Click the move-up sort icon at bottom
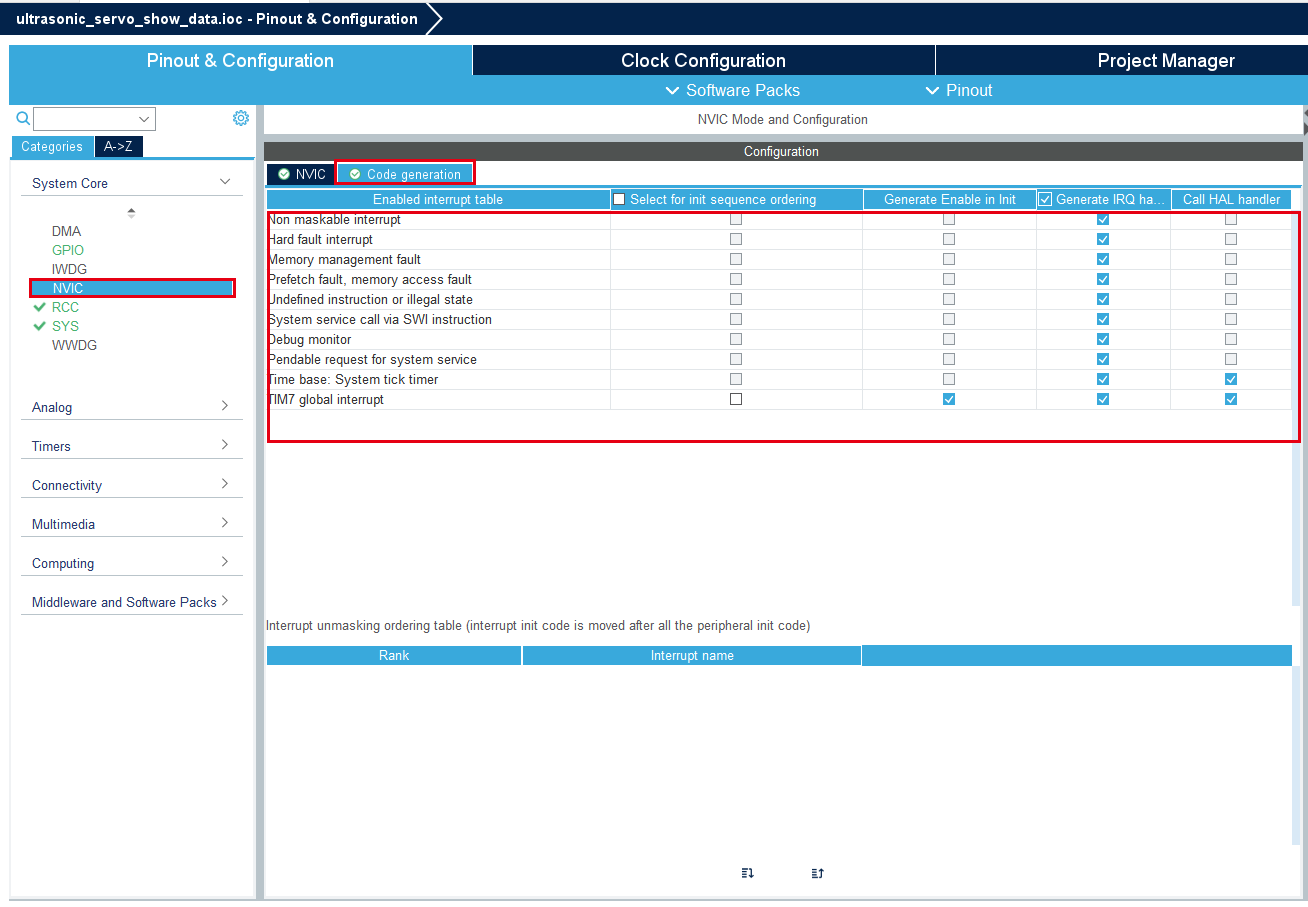1308x907 pixels. (817, 873)
